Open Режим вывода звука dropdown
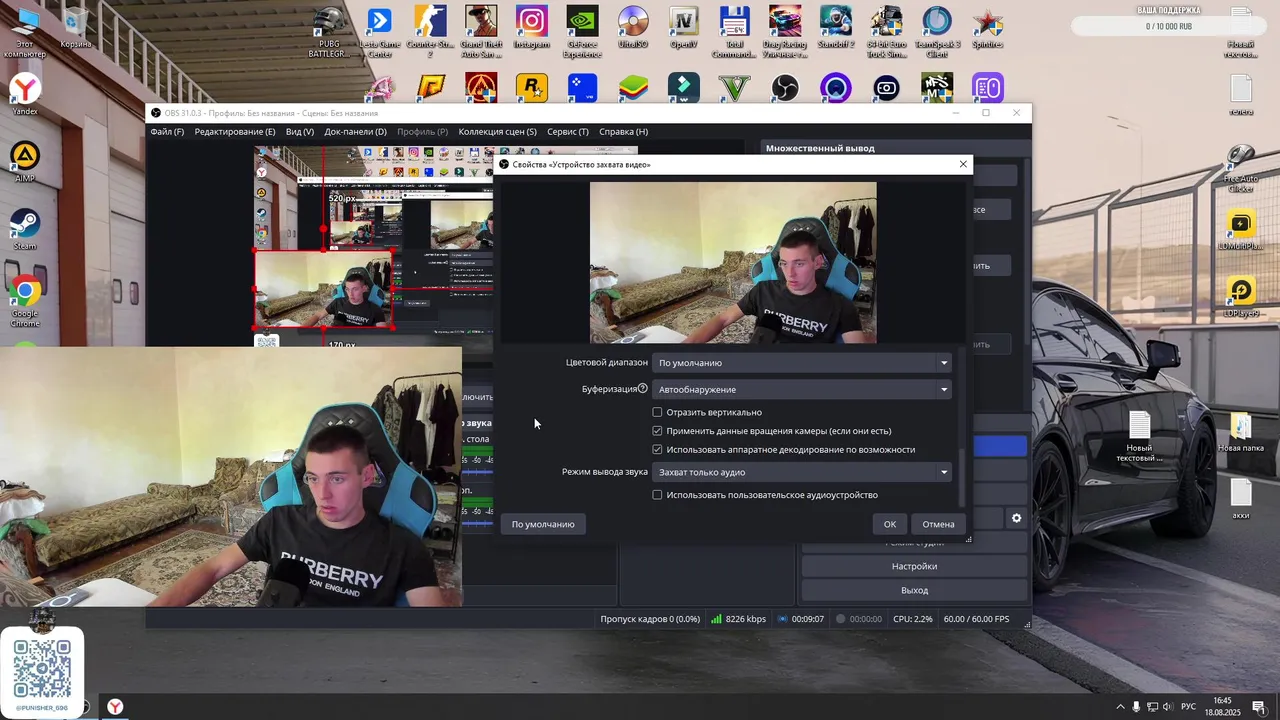Screen dimensions: 1280x720 (802, 472)
